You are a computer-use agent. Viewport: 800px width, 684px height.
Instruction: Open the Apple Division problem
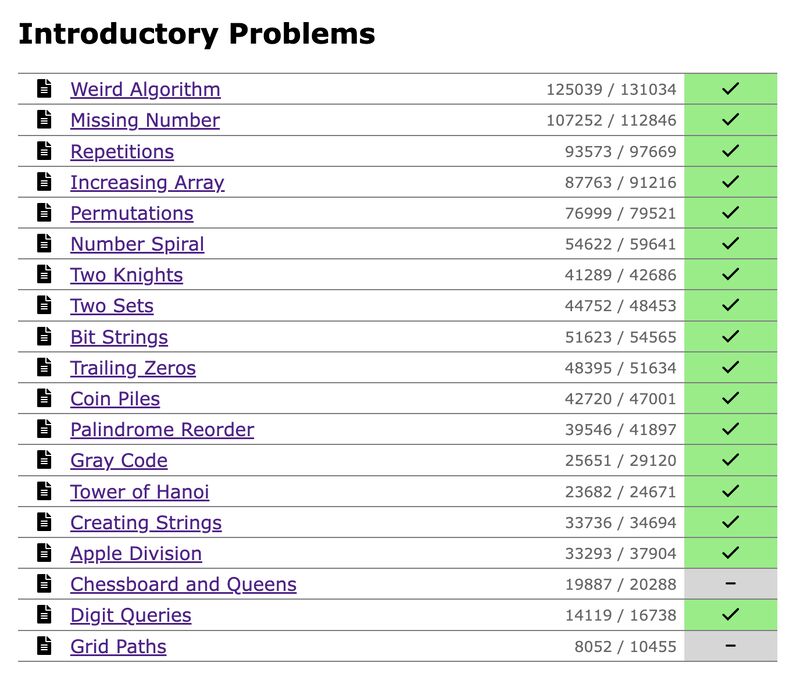coord(136,553)
